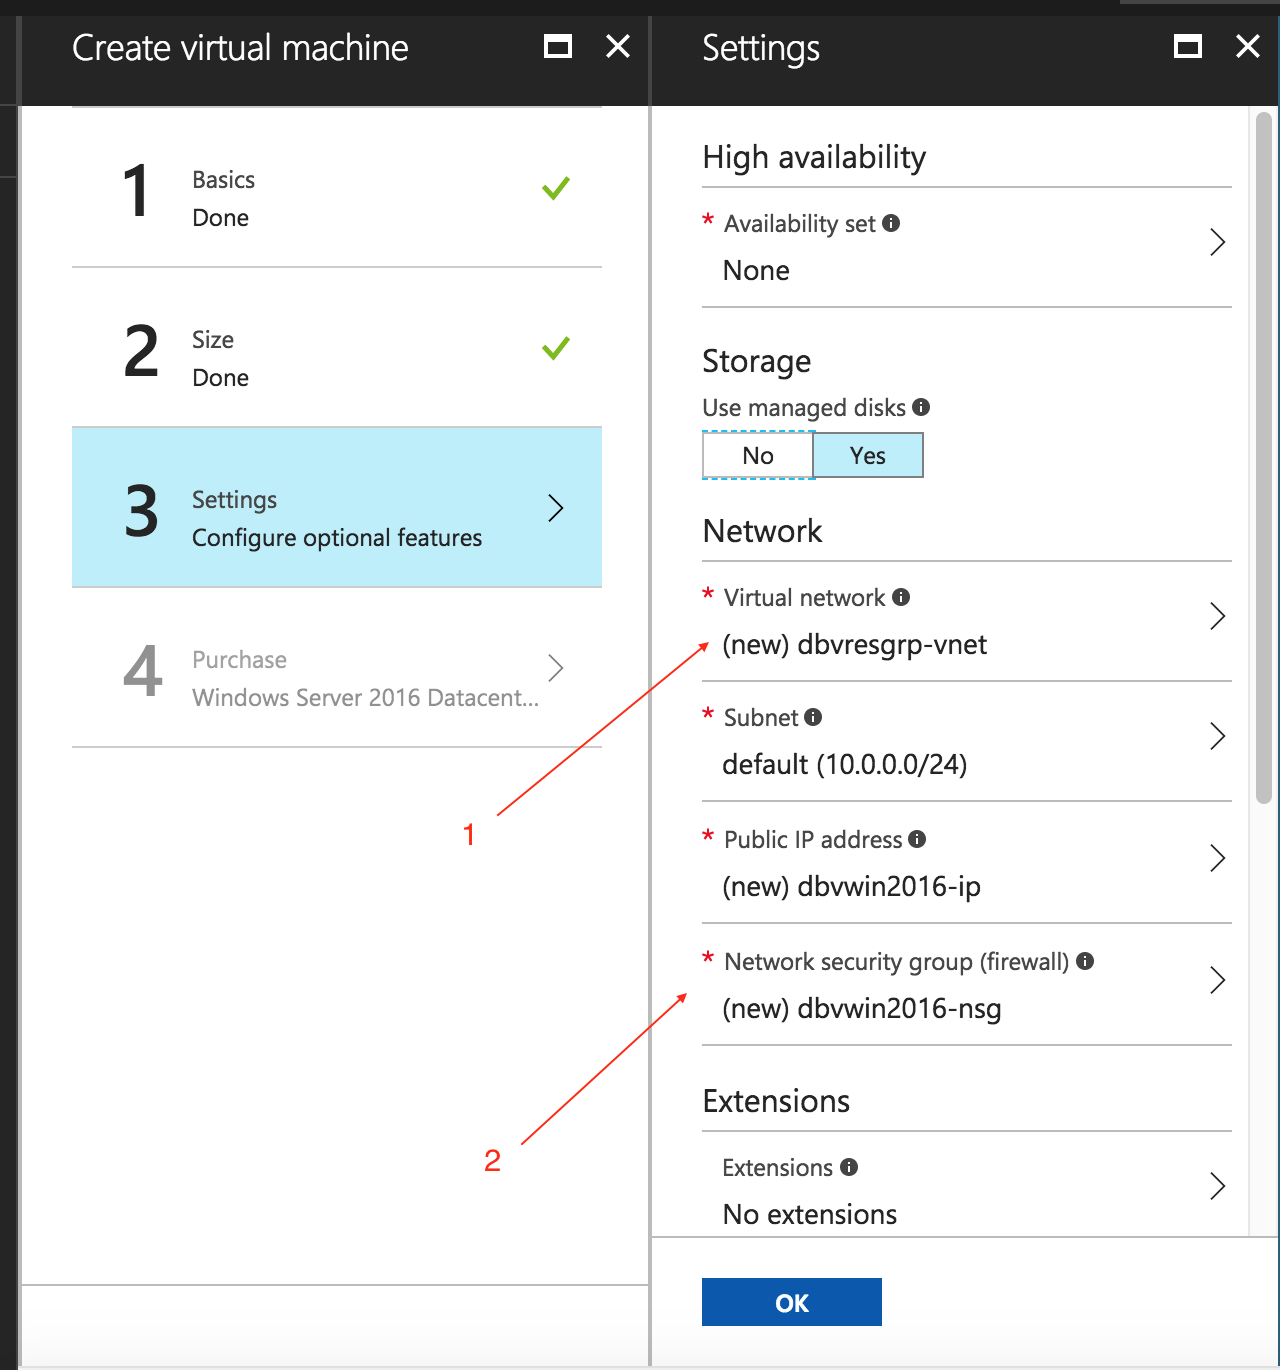1280x1370 pixels.
Task: Expand Network security group dbvwin2016-nsg chevron
Action: pos(1217,980)
